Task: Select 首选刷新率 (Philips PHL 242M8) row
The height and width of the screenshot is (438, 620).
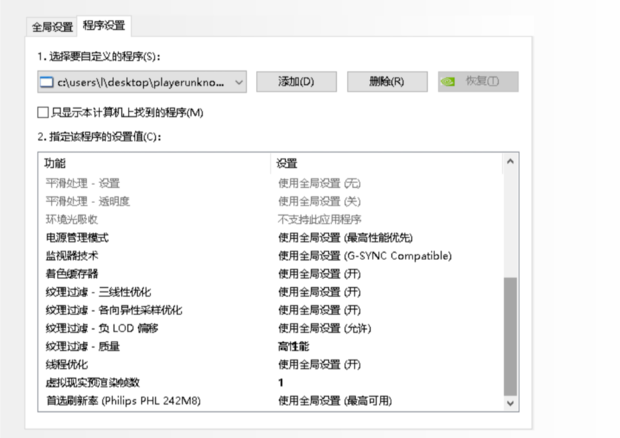Action: (271, 401)
